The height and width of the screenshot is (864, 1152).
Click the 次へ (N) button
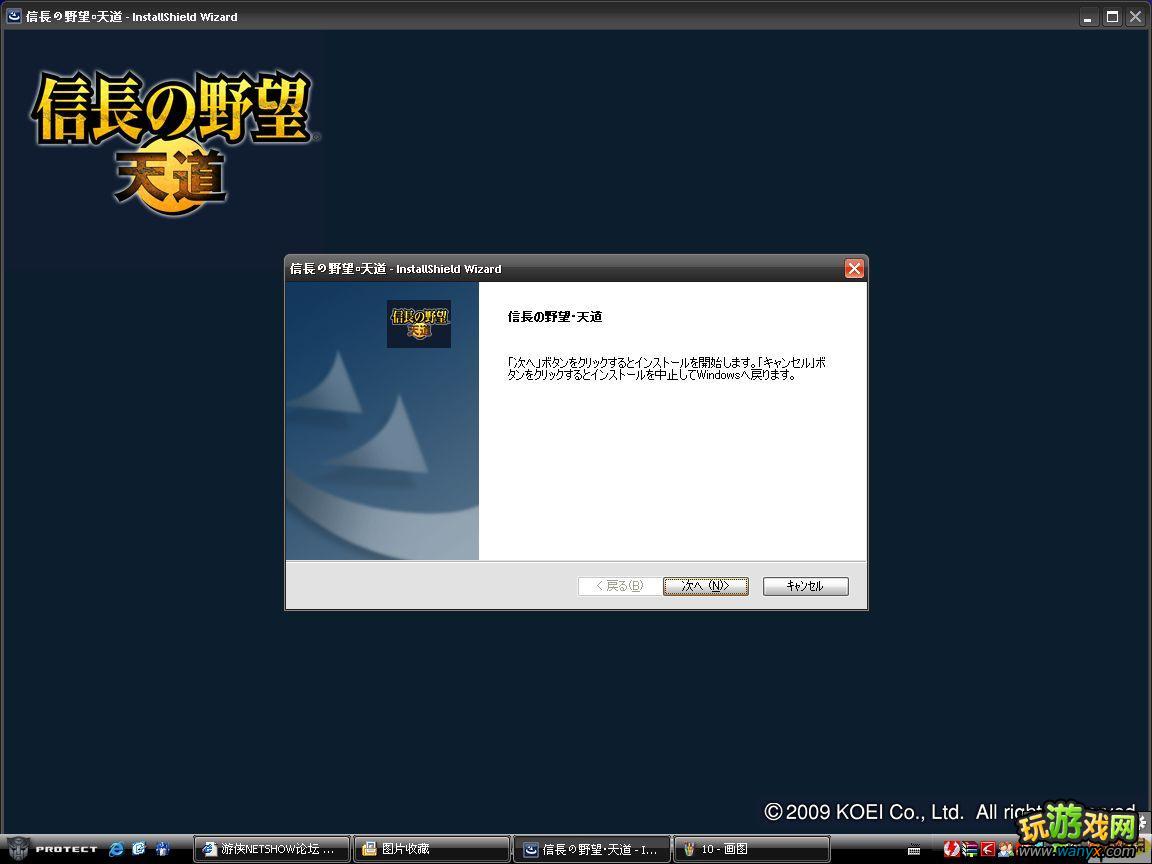[705, 586]
